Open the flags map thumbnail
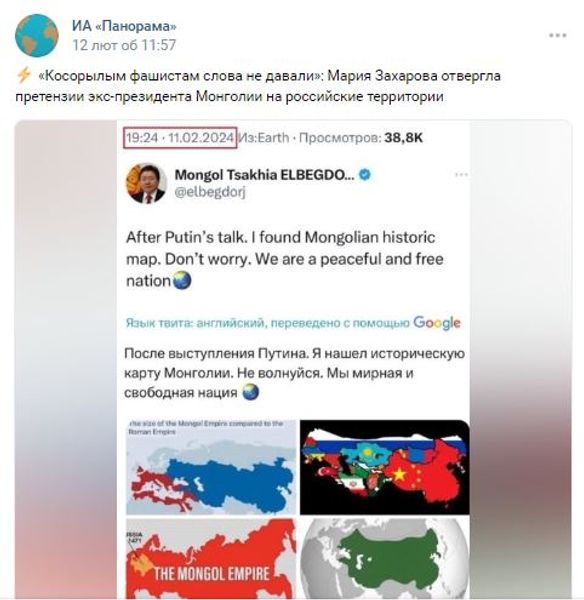 click(x=385, y=467)
